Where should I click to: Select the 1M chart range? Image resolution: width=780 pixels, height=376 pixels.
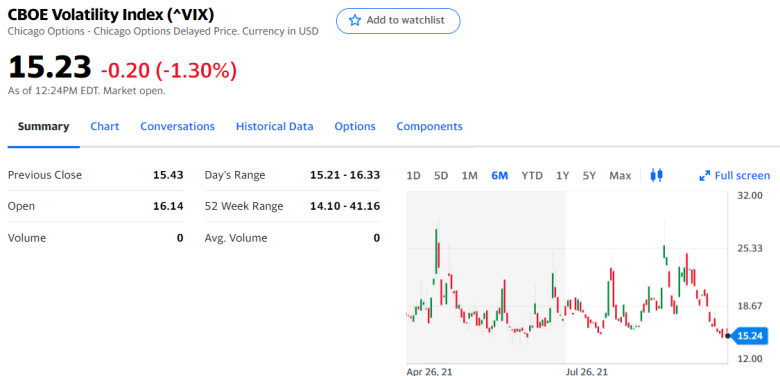[470, 176]
